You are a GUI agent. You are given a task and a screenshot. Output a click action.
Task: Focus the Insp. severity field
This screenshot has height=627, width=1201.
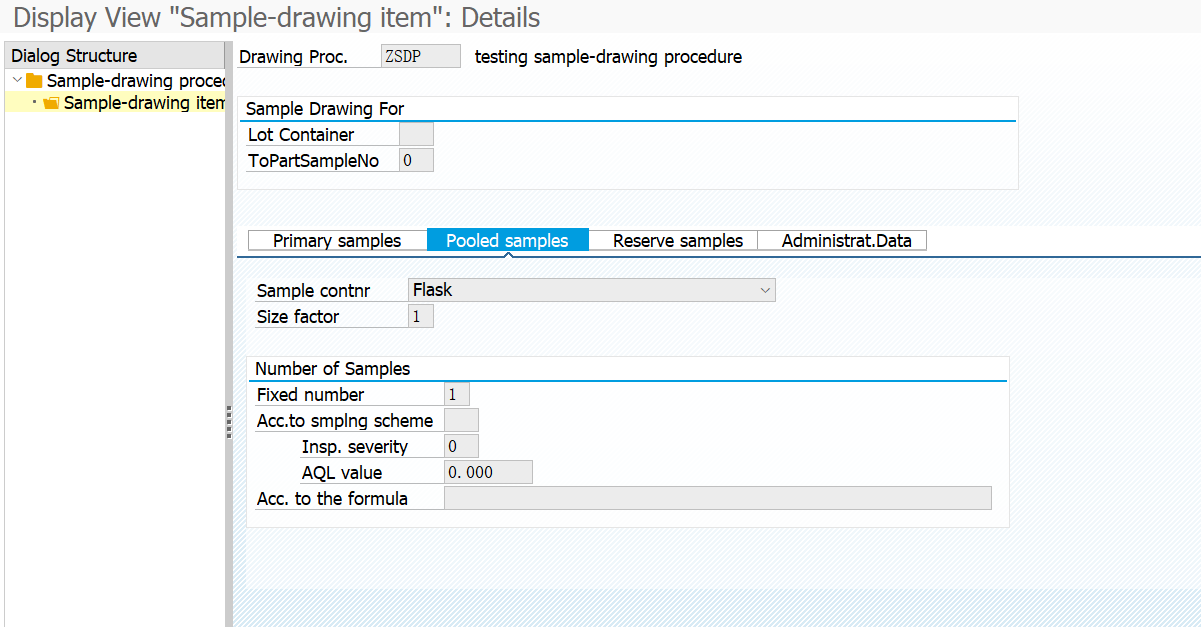(x=461, y=447)
